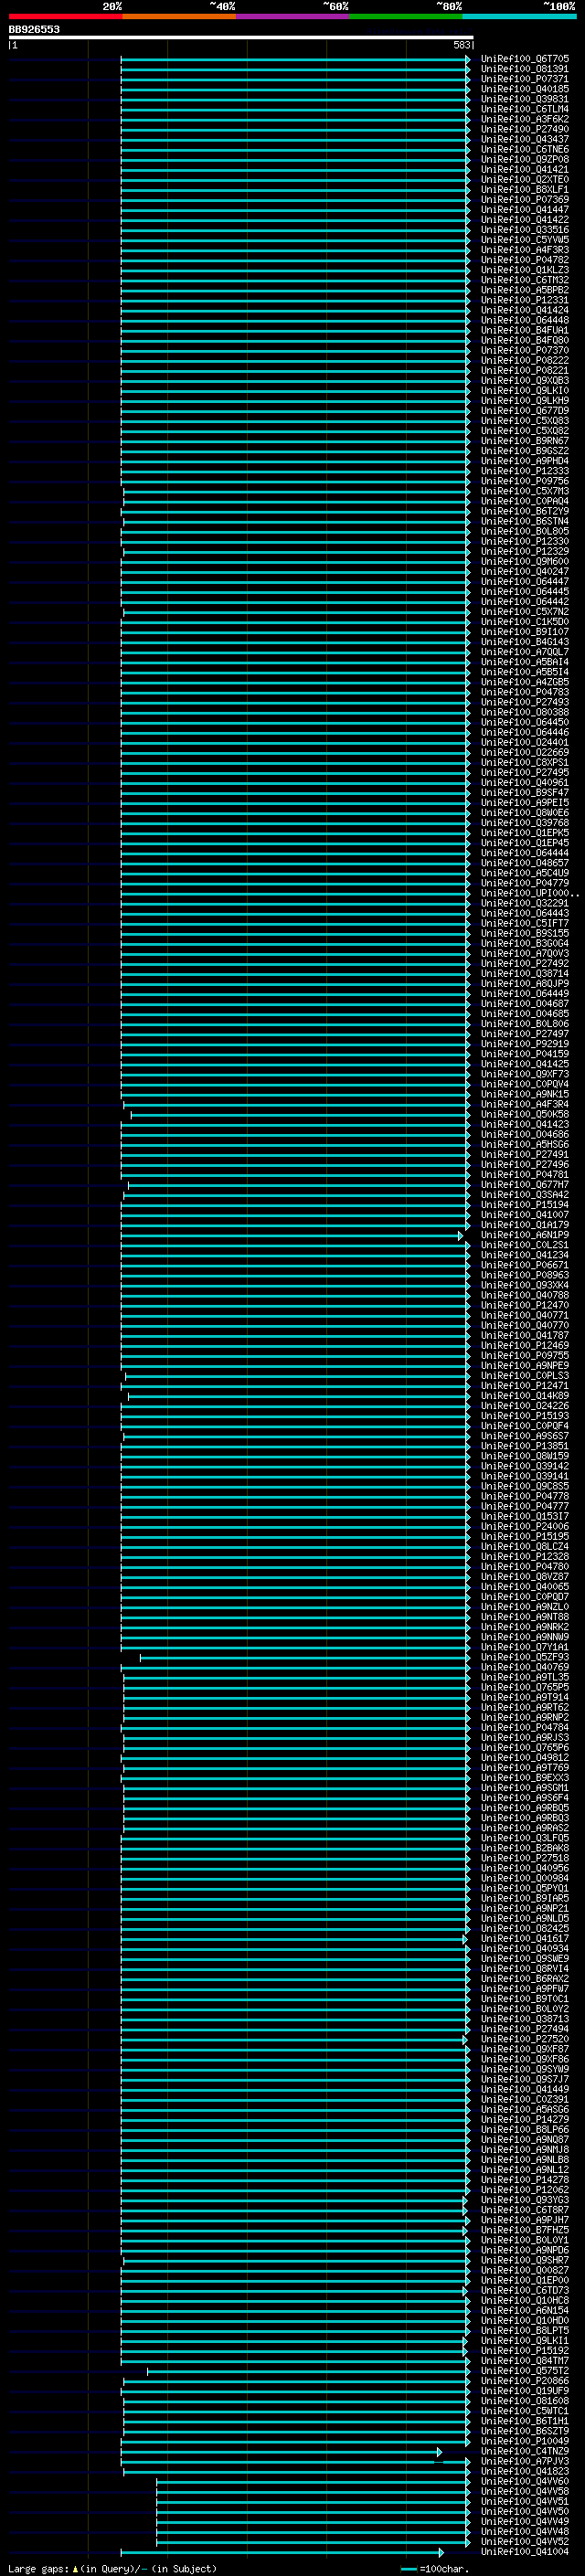Click hit label UniRef100_A4F3R3

524,250
